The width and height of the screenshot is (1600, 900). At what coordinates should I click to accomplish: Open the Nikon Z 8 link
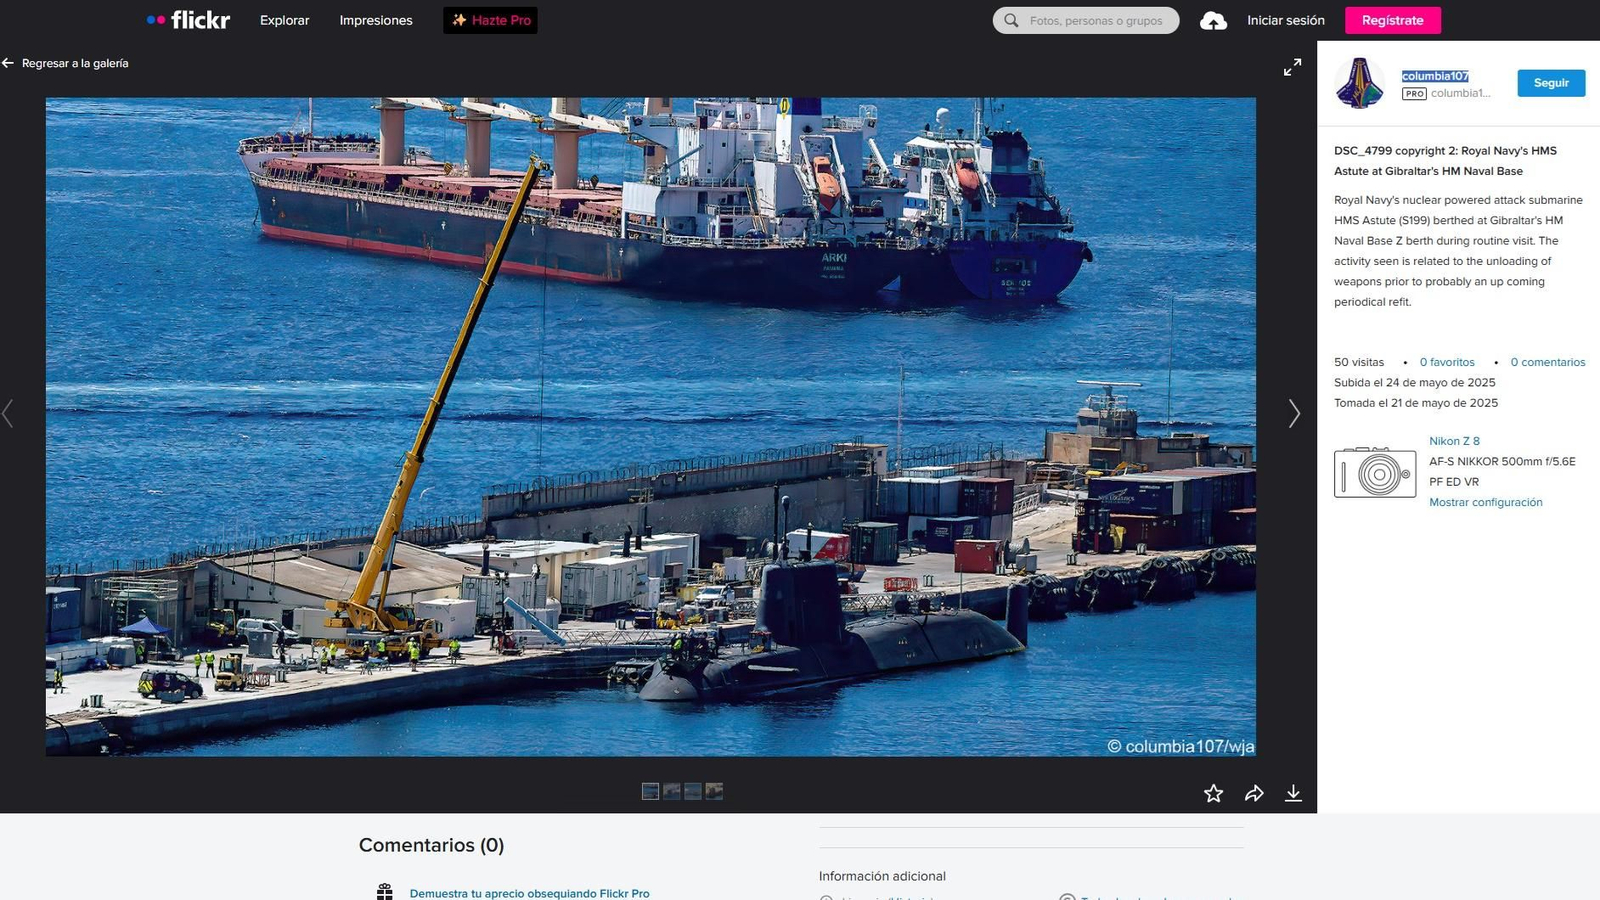click(x=1455, y=440)
